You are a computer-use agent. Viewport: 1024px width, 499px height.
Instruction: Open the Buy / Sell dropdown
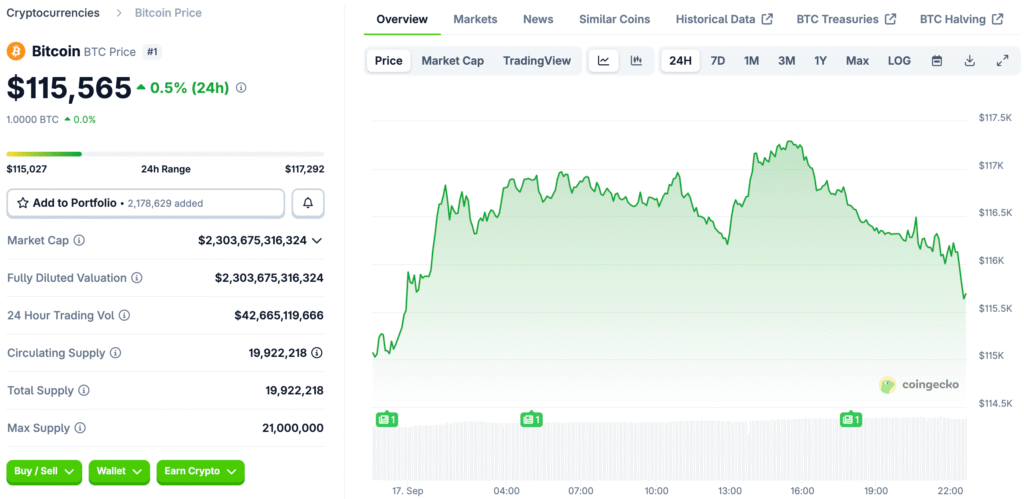[44, 472]
